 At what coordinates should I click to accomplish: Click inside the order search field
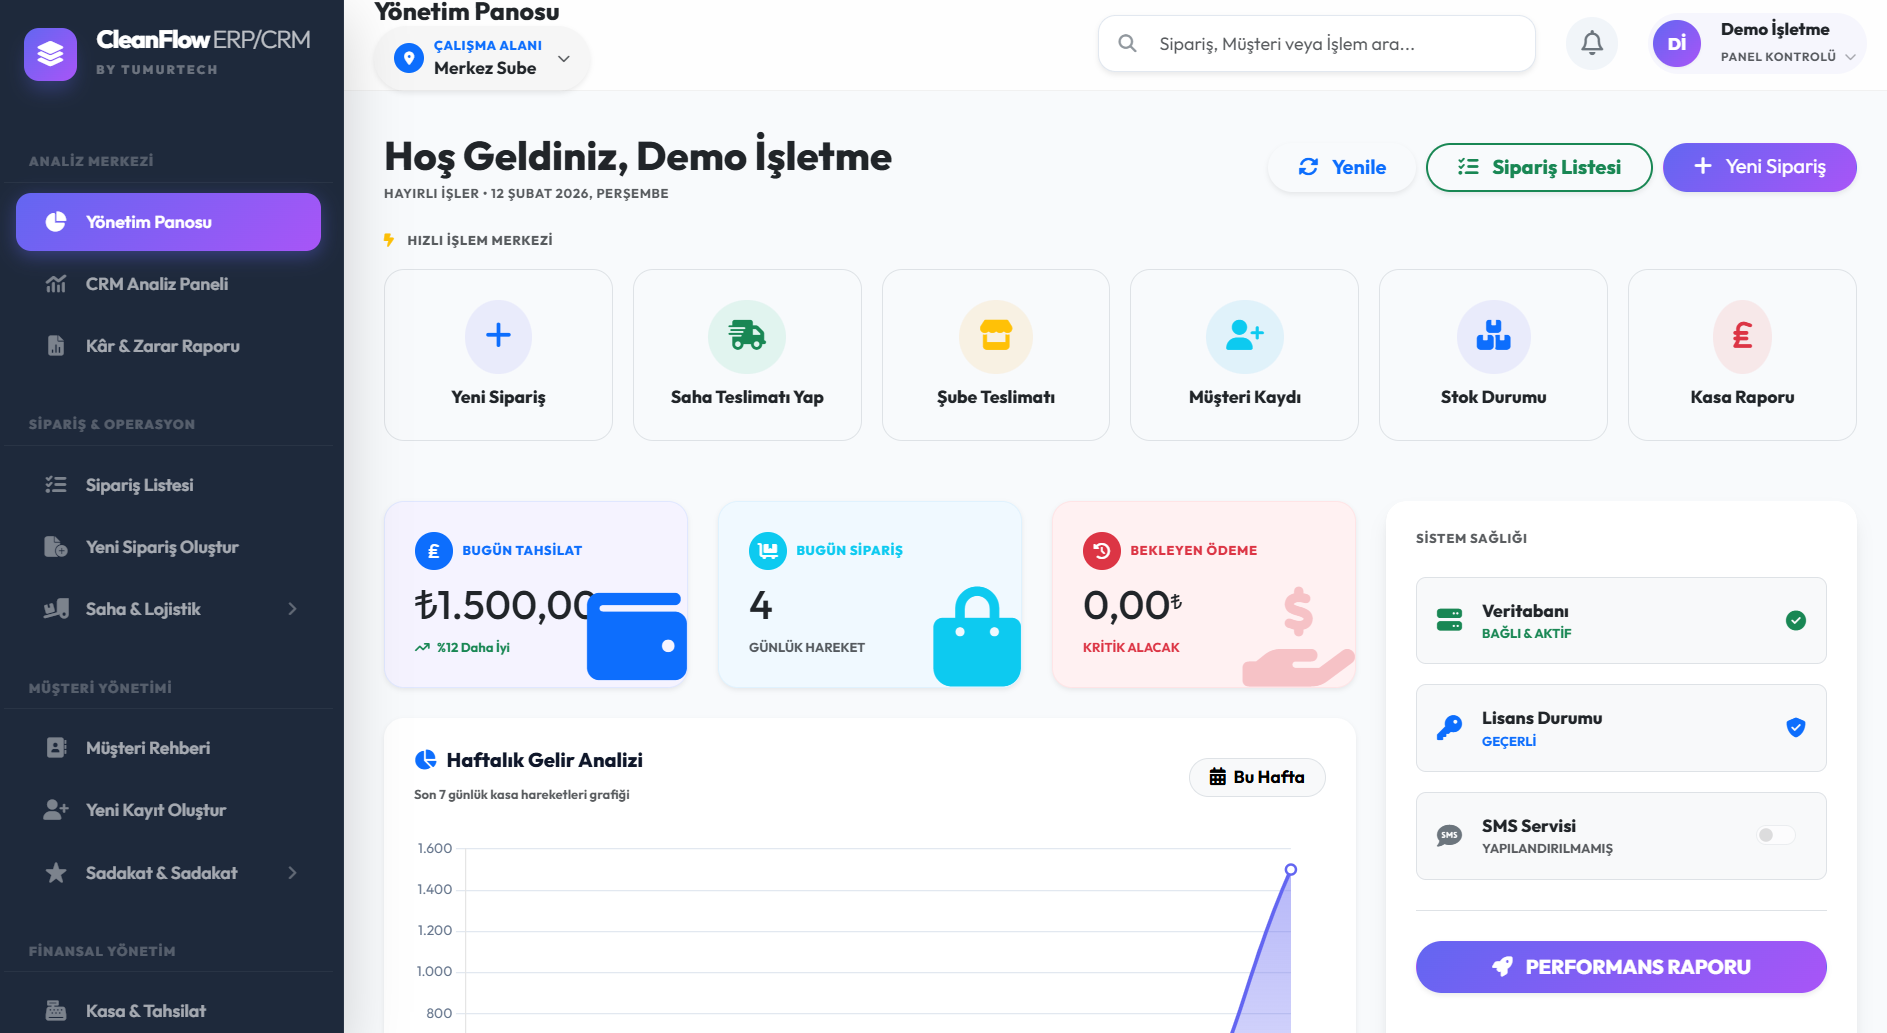1316,43
